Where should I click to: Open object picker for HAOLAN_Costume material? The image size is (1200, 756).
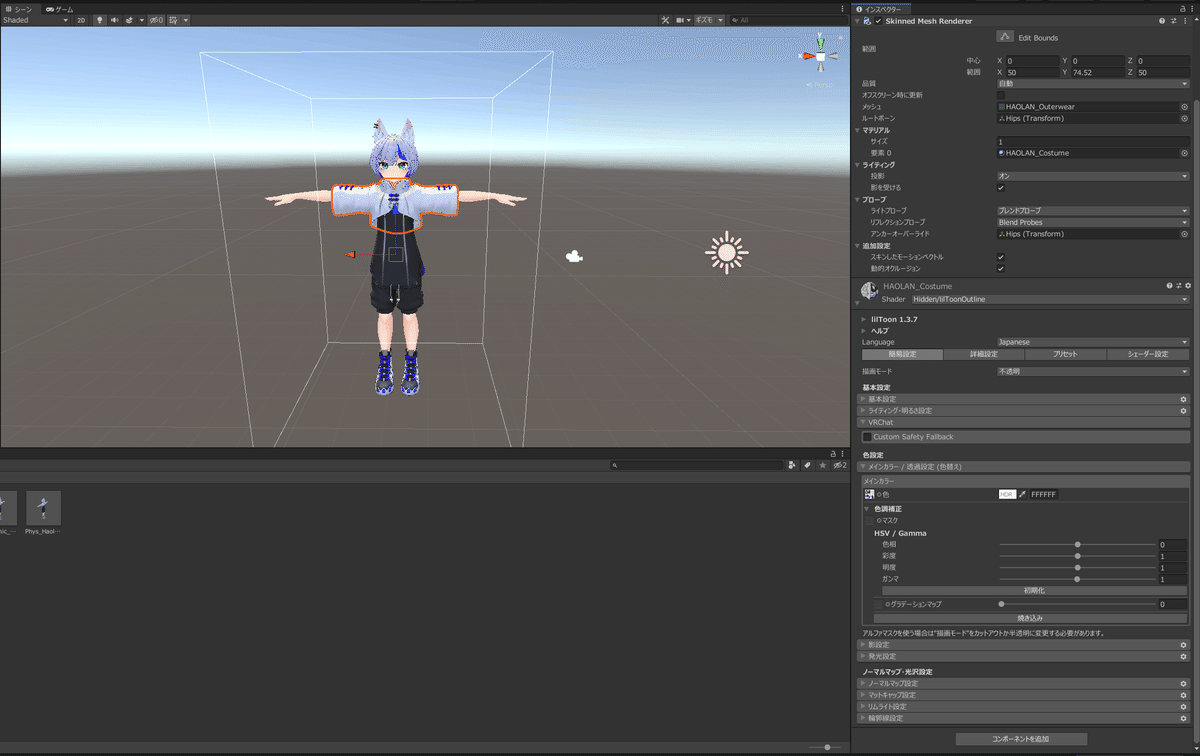coord(1185,153)
